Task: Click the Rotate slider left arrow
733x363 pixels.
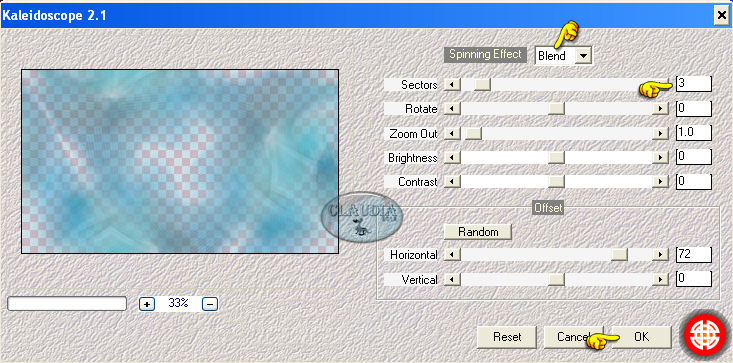Action: pos(452,109)
